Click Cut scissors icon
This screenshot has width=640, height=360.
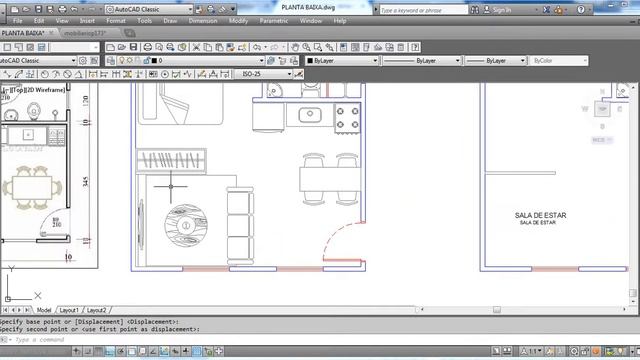pos(196,47)
